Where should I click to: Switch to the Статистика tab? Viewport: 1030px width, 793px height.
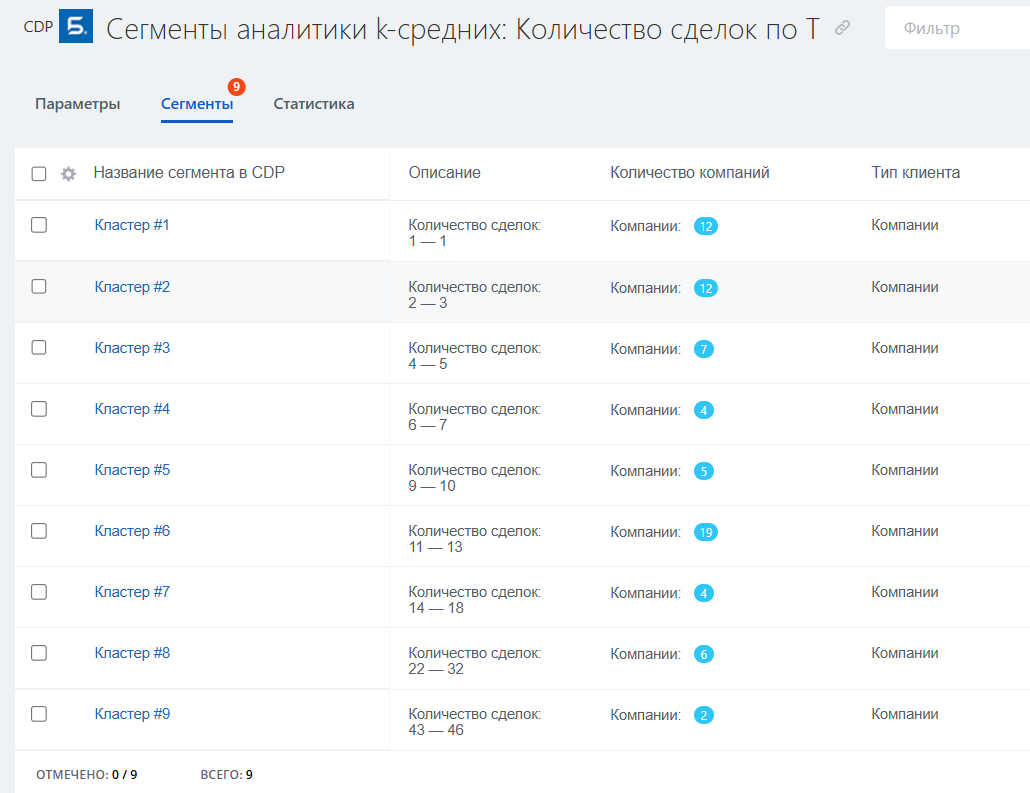pyautogui.click(x=314, y=104)
